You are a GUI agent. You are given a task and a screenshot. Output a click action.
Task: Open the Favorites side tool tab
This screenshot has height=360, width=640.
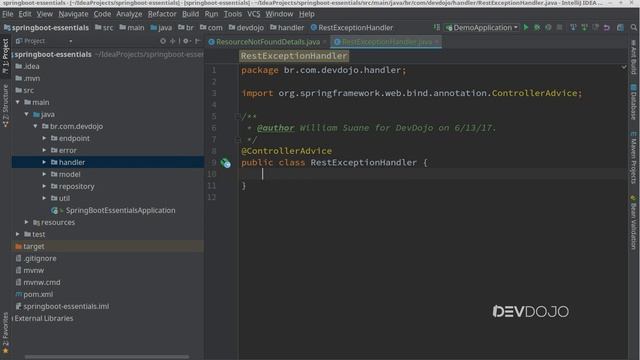(5, 333)
